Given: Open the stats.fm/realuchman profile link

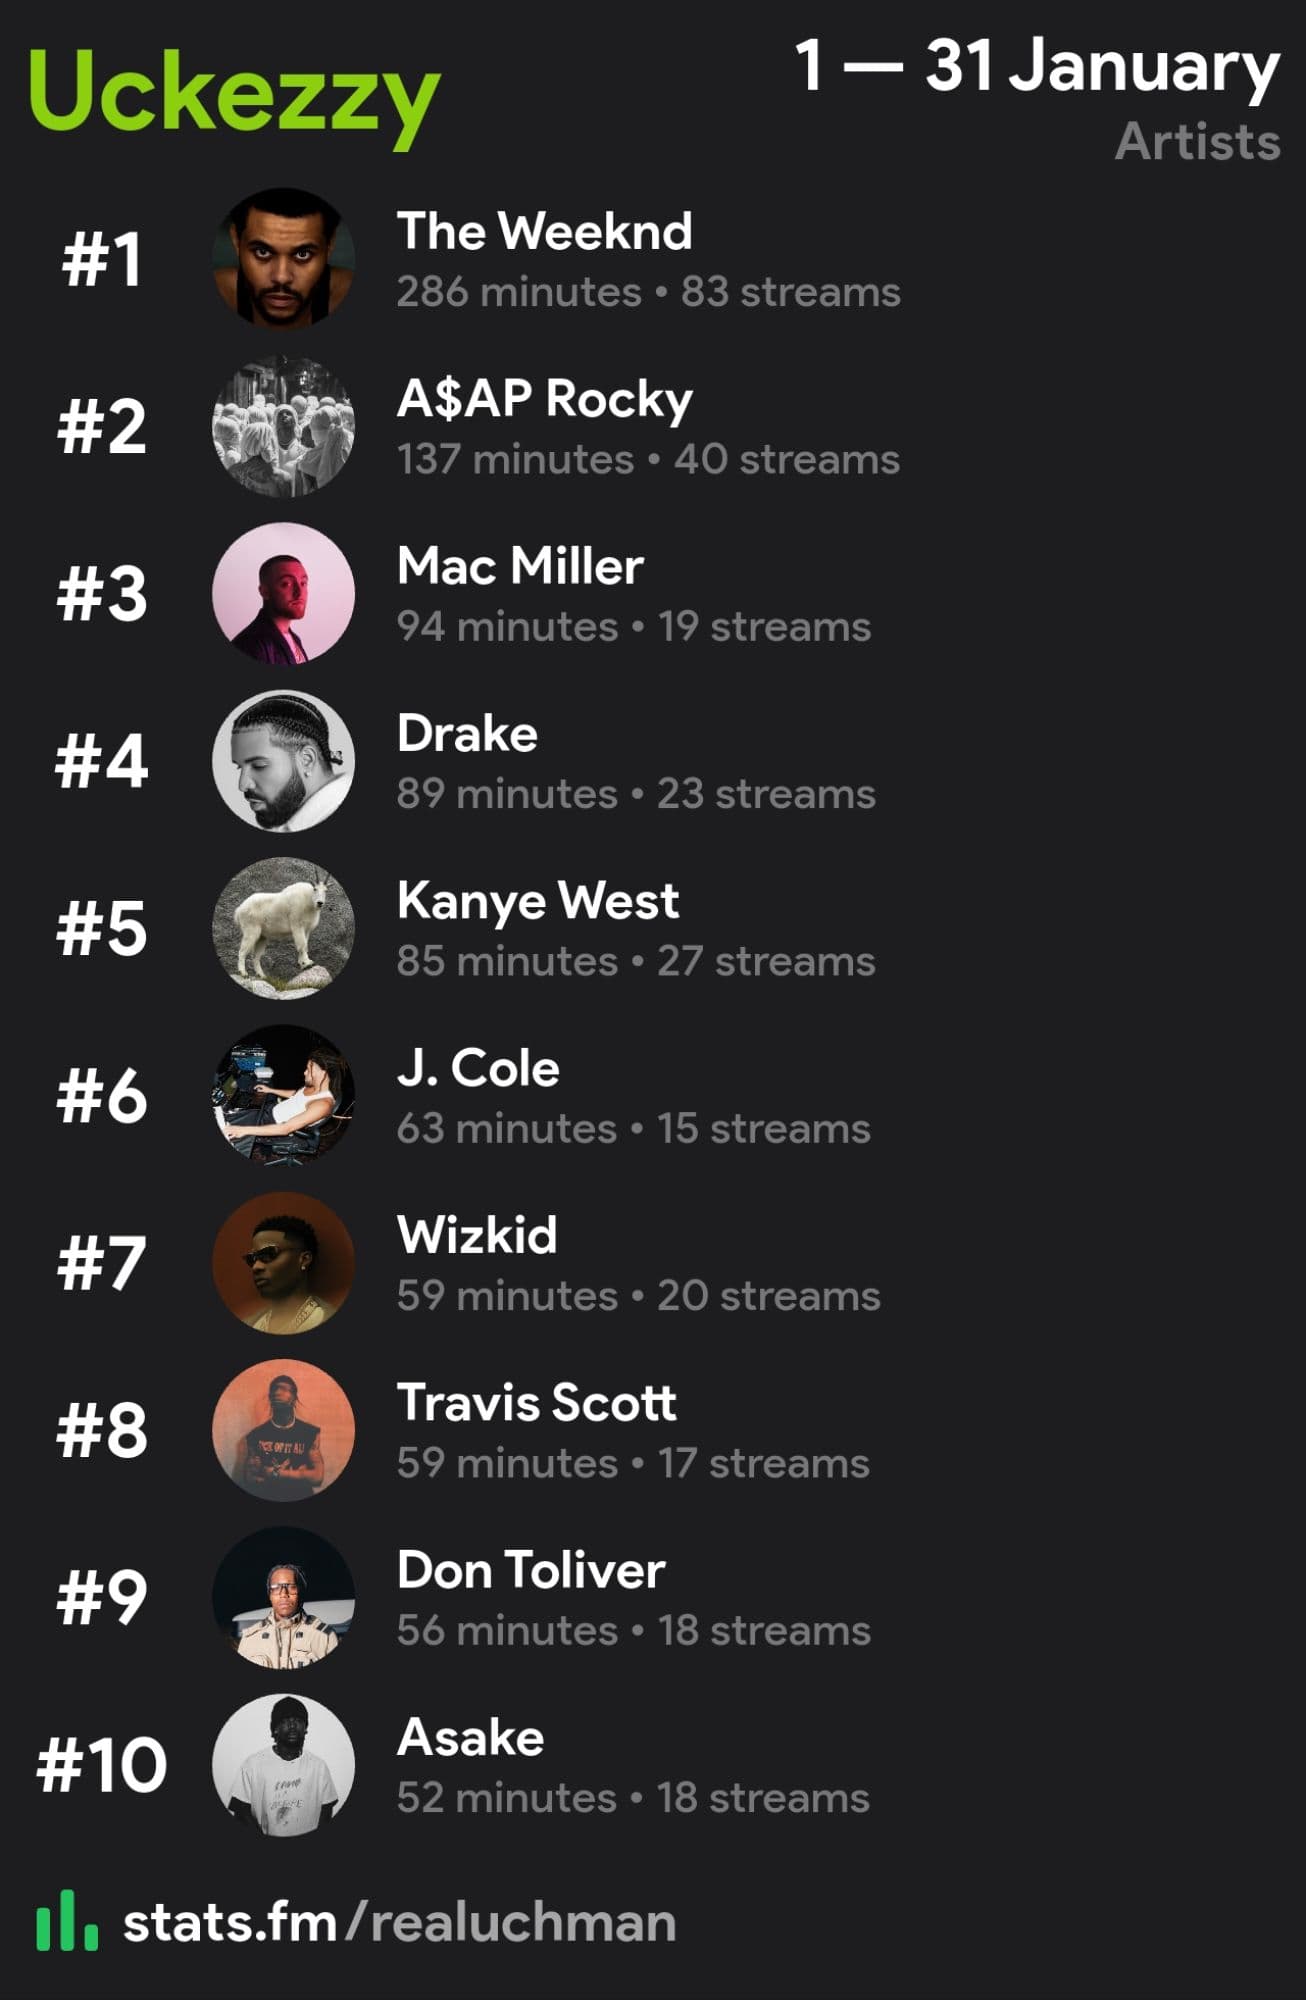Looking at the screenshot, I should pyautogui.click(x=398, y=1923).
